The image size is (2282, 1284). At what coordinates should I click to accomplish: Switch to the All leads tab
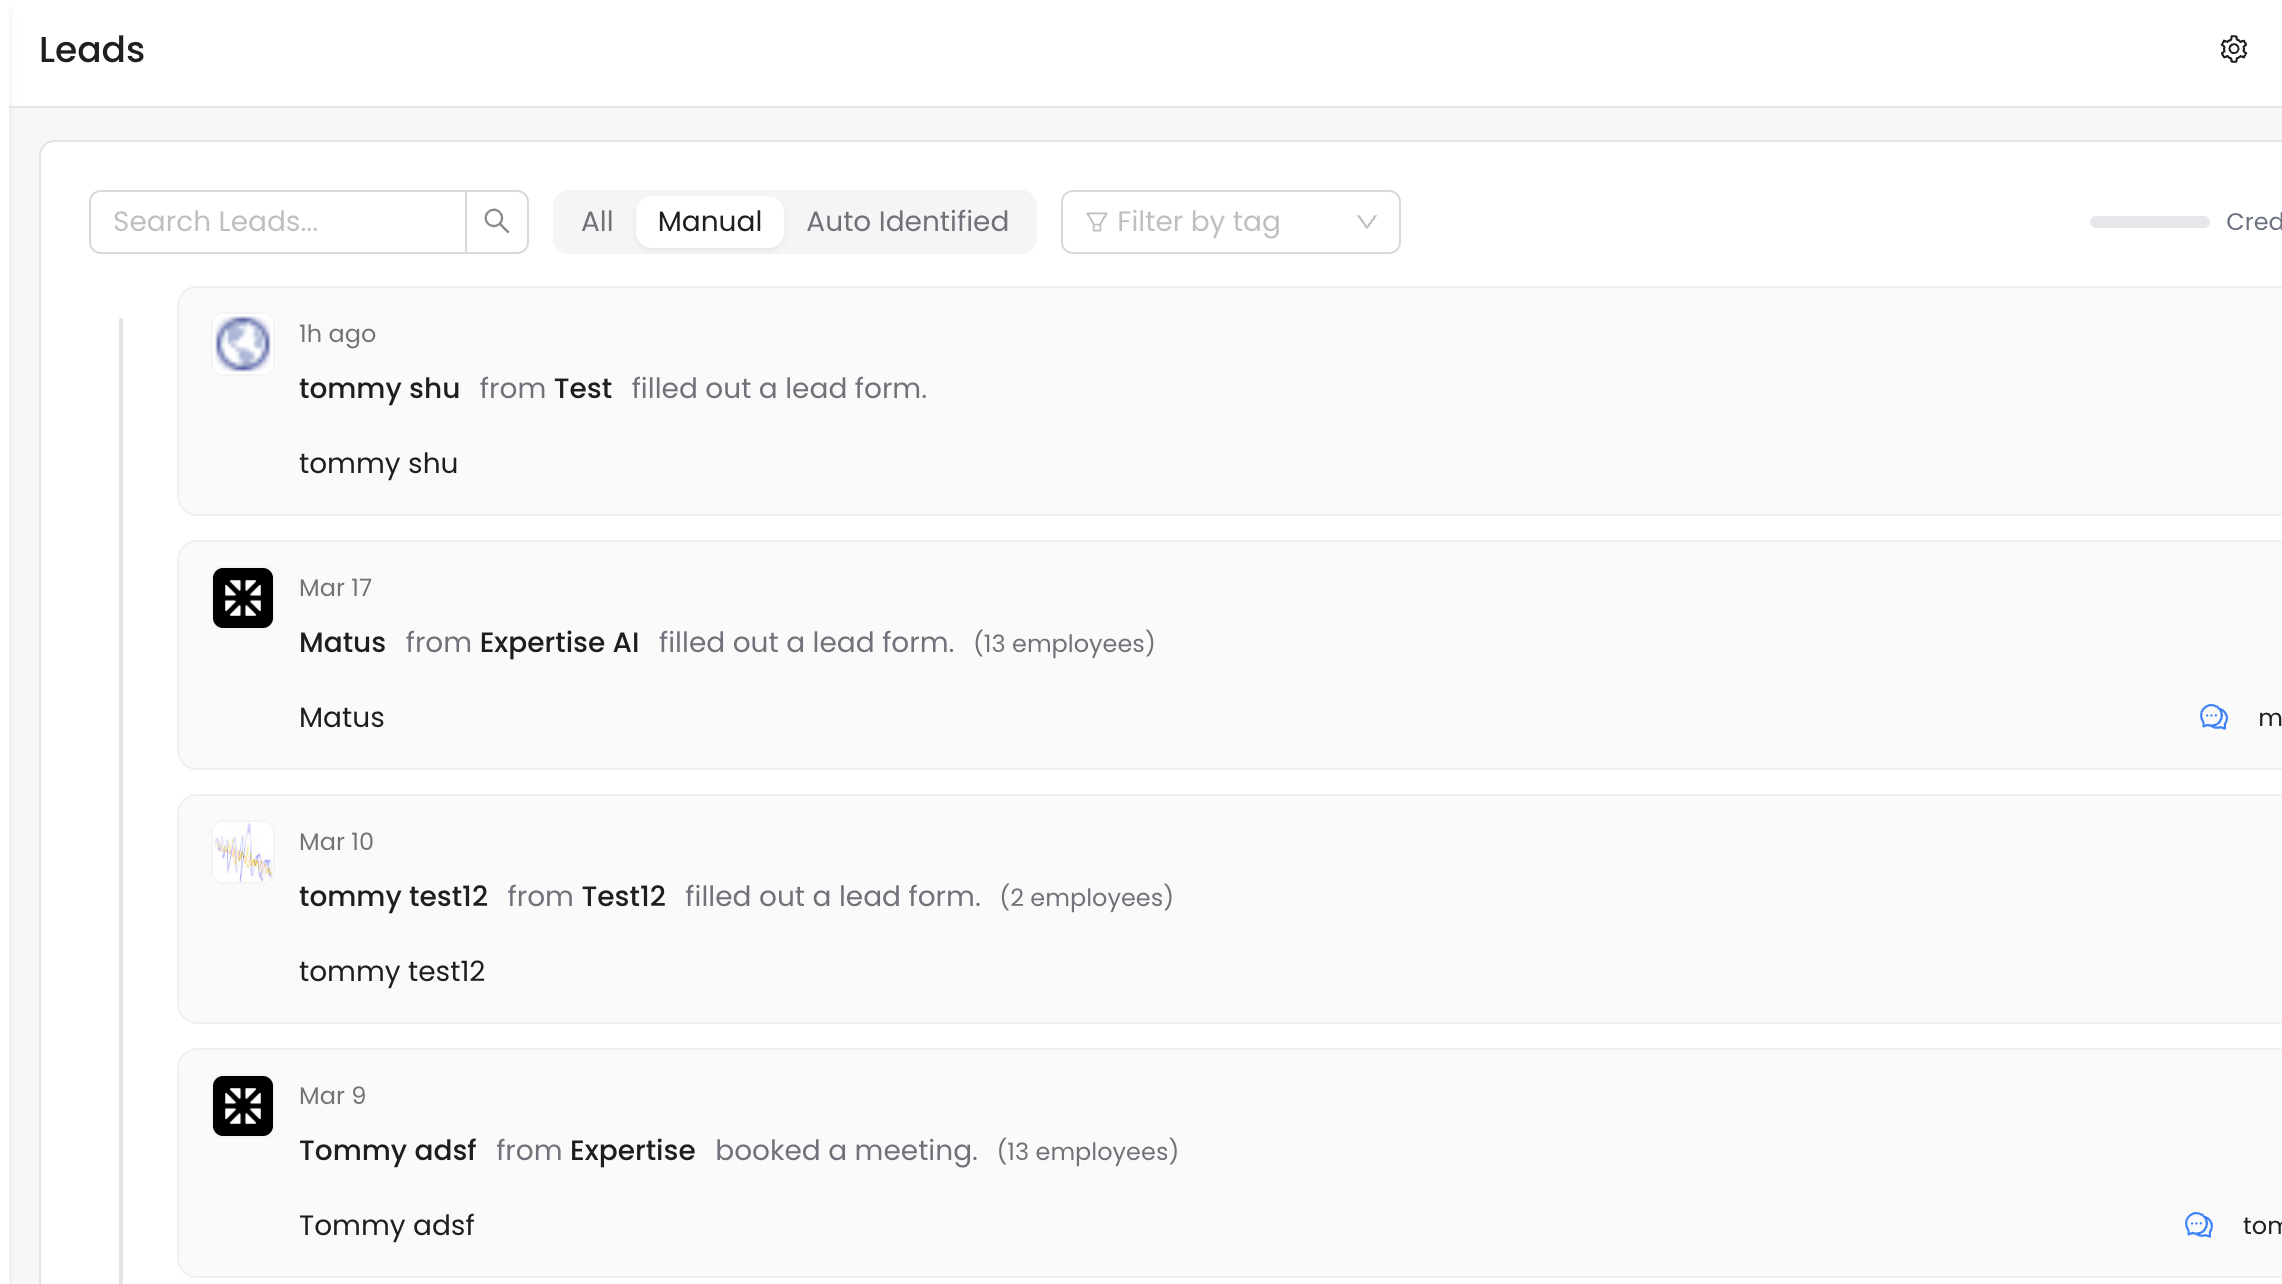[x=597, y=221]
